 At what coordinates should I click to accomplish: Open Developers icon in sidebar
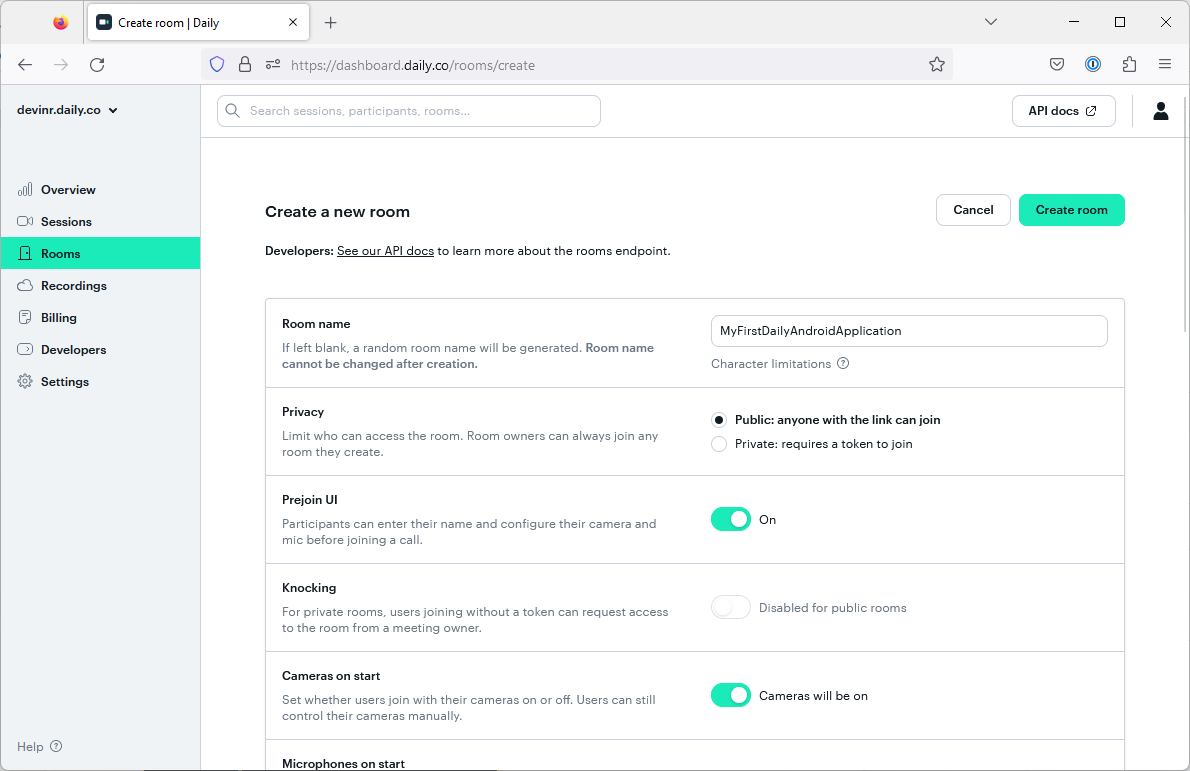pos(25,349)
